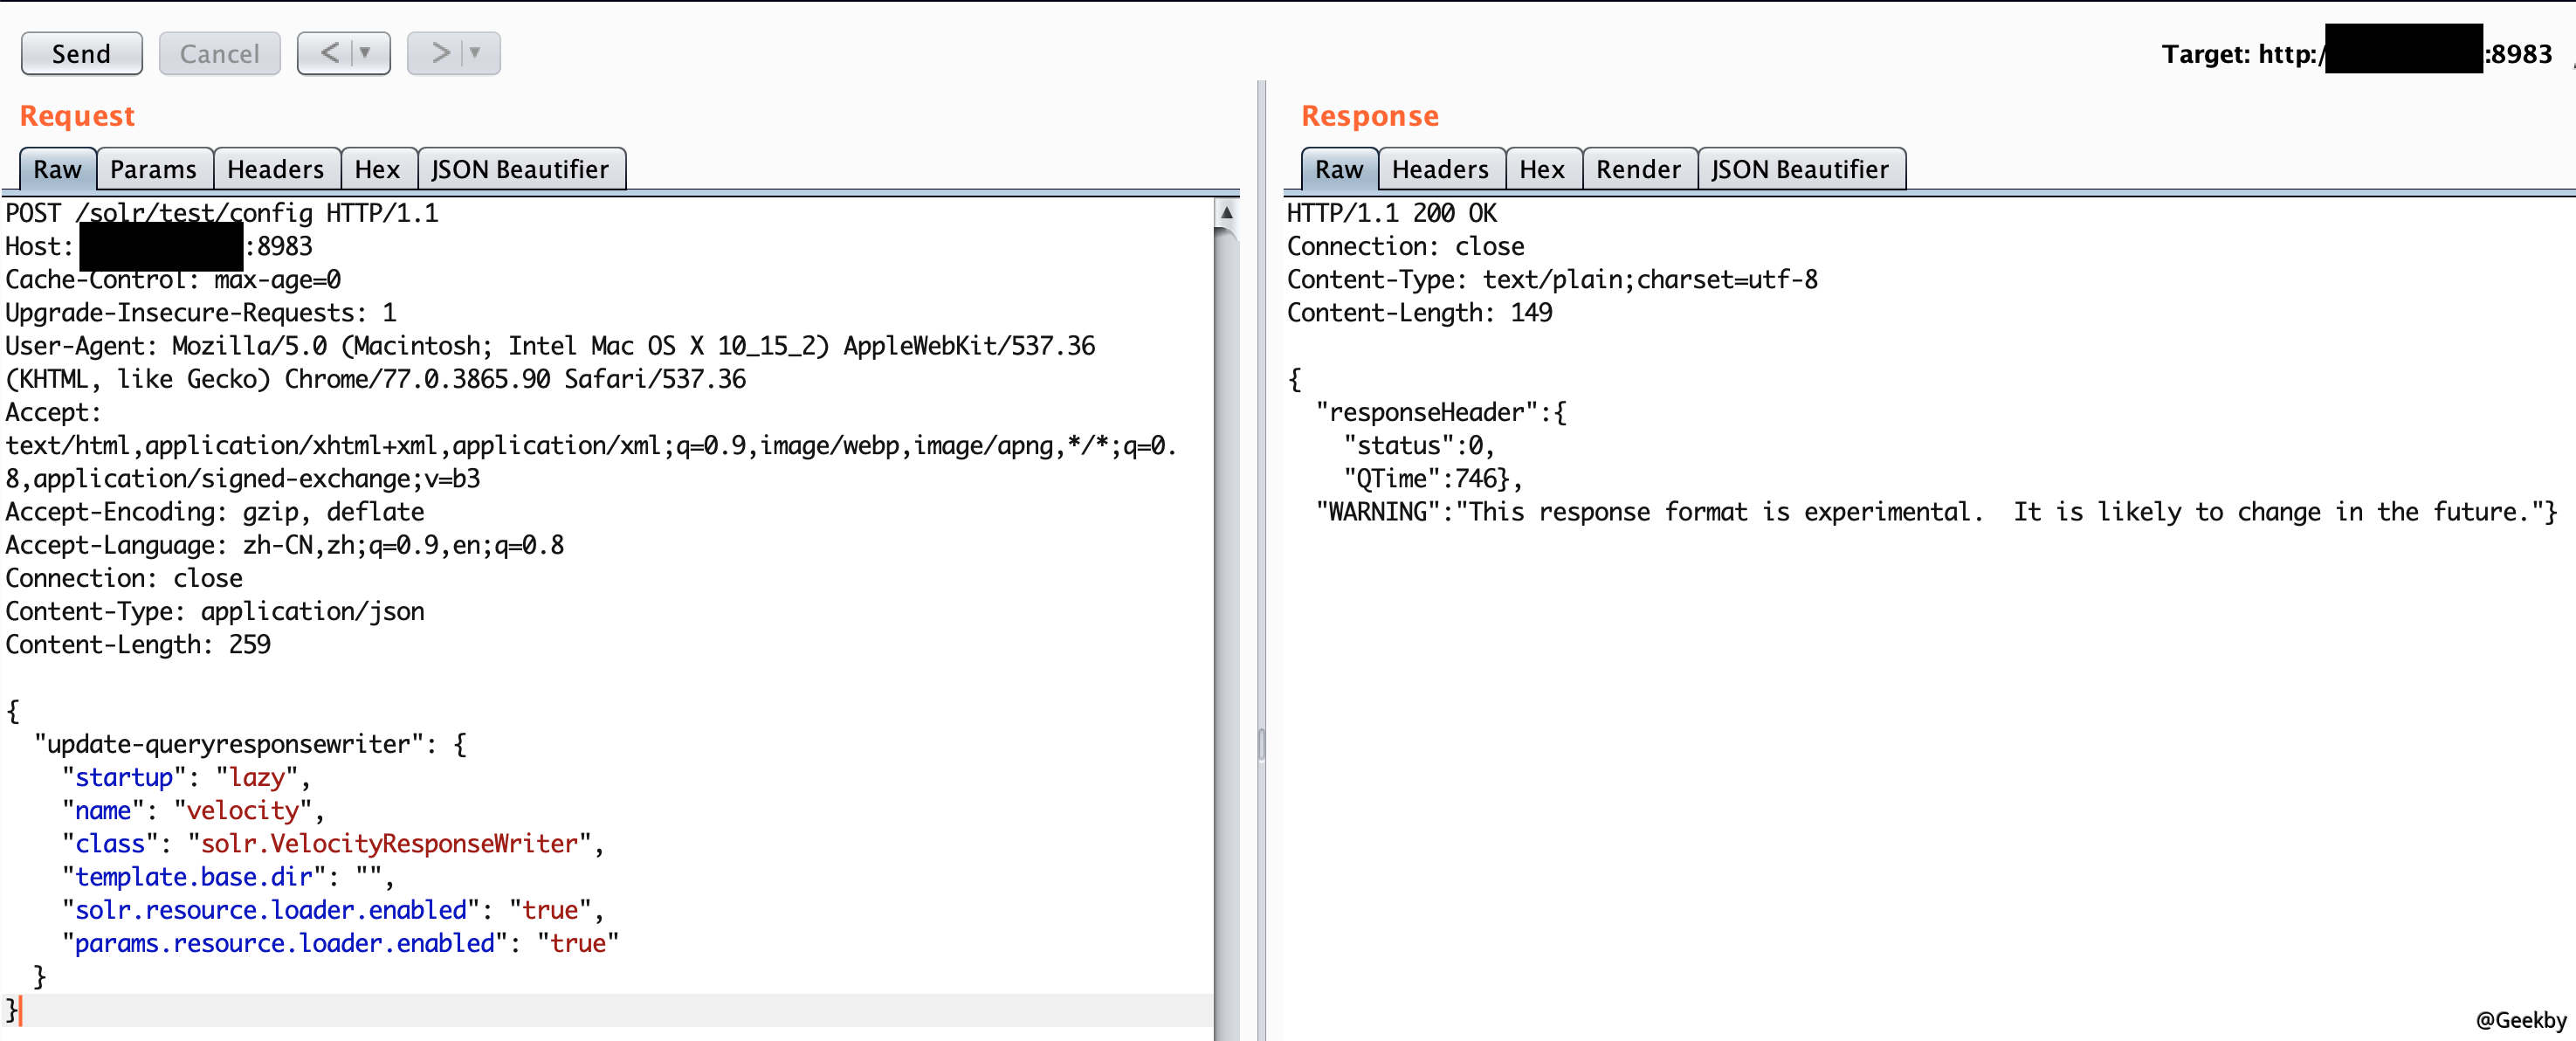Click the "name": "velocity" line
The image size is (2576, 1041).
pyautogui.click(x=193, y=810)
